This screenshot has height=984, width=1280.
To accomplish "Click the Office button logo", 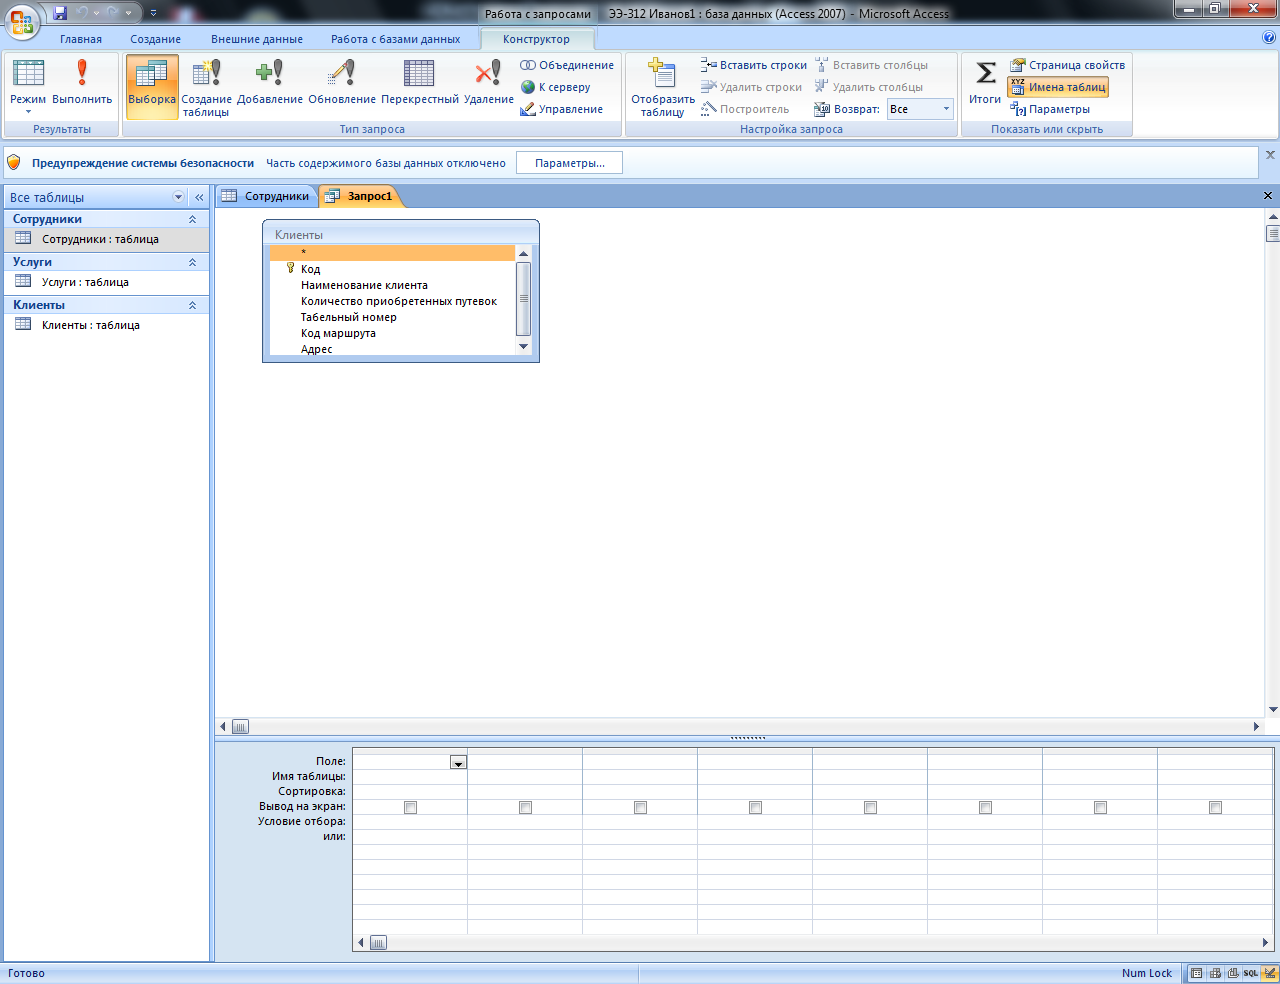I will tap(22, 20).
